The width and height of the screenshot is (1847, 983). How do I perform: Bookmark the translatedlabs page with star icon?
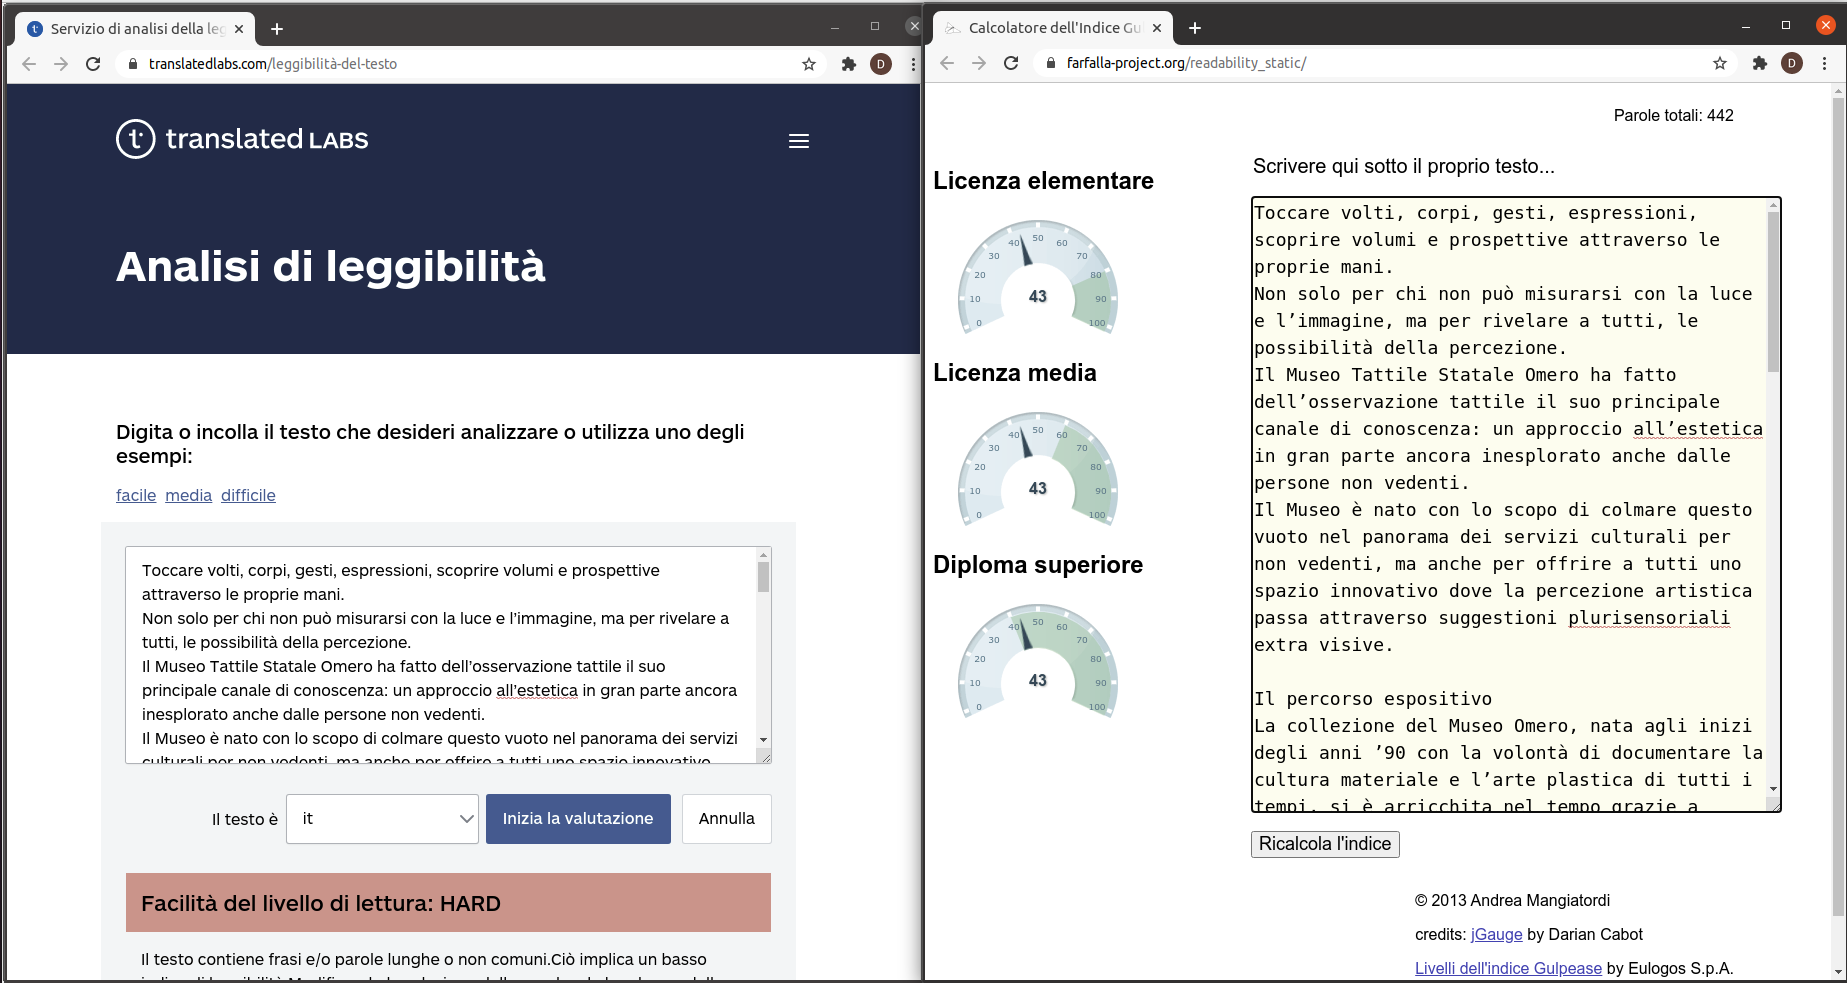[x=809, y=64]
